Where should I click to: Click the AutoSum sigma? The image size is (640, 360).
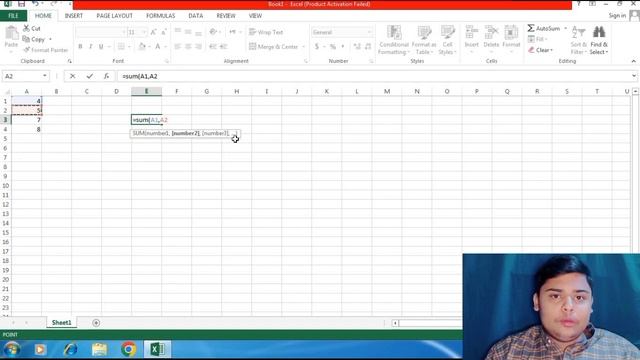(531, 28)
